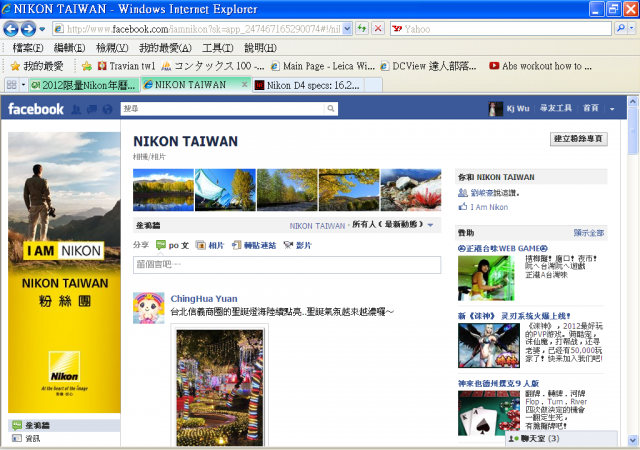Open the 檢視(V) menu
Image resolution: width=640 pixels, height=450 pixels.
pos(112,48)
